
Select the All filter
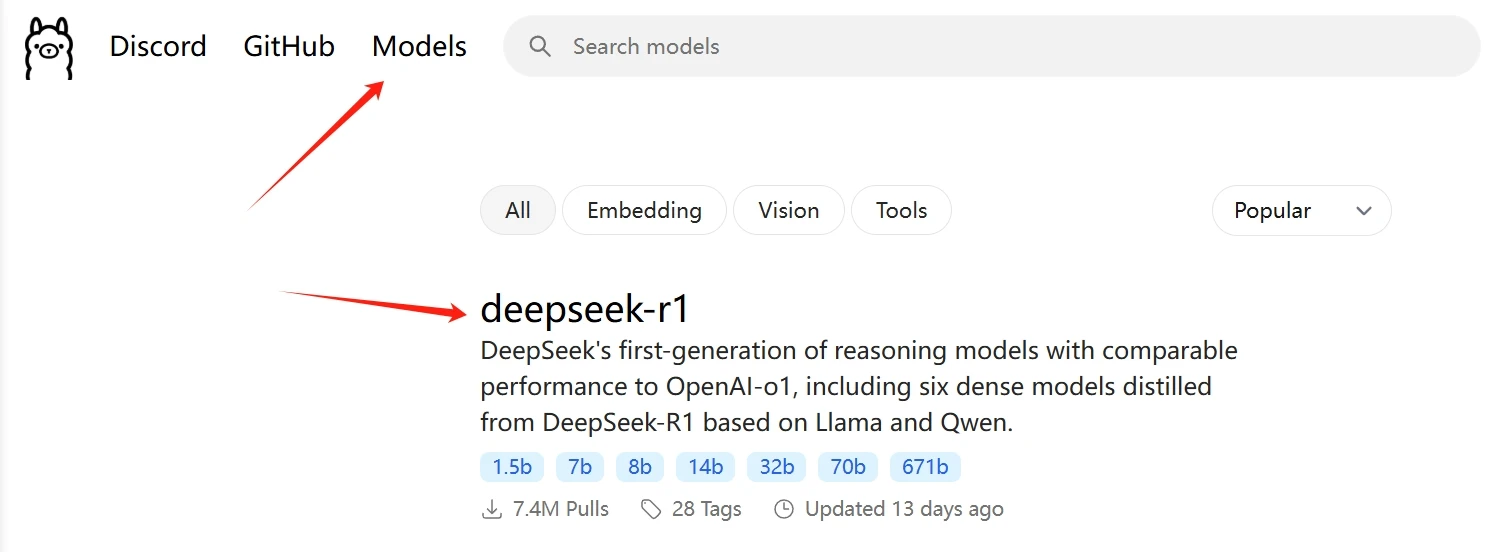pos(518,210)
